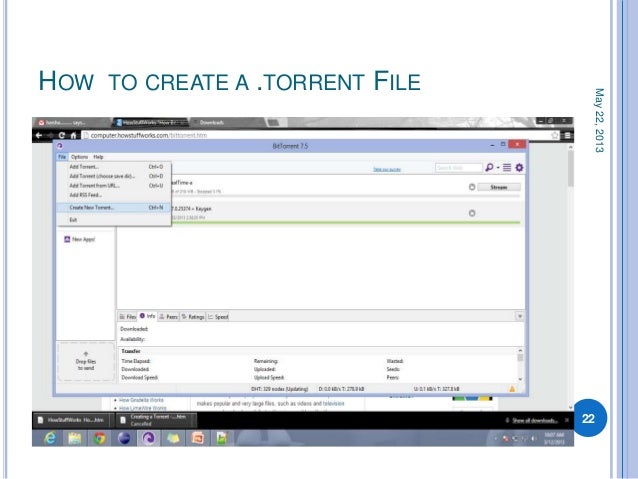Click How LimeWire Works link on webpage
The height and width of the screenshot is (479, 638).
click(142, 408)
